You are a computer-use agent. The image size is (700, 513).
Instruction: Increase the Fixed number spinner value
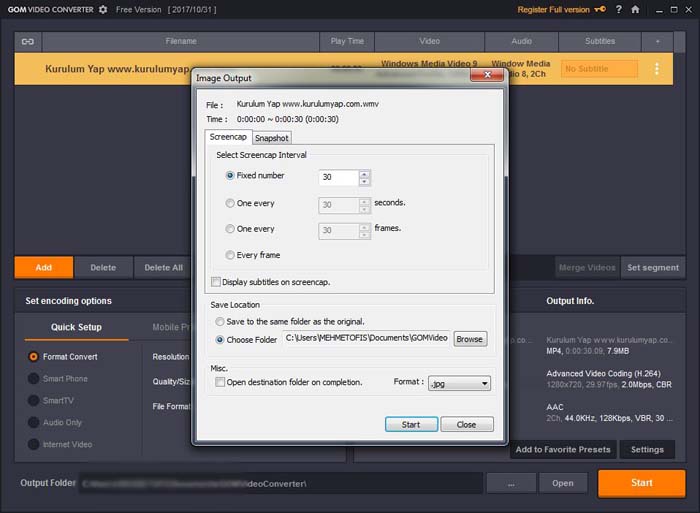tap(364, 174)
